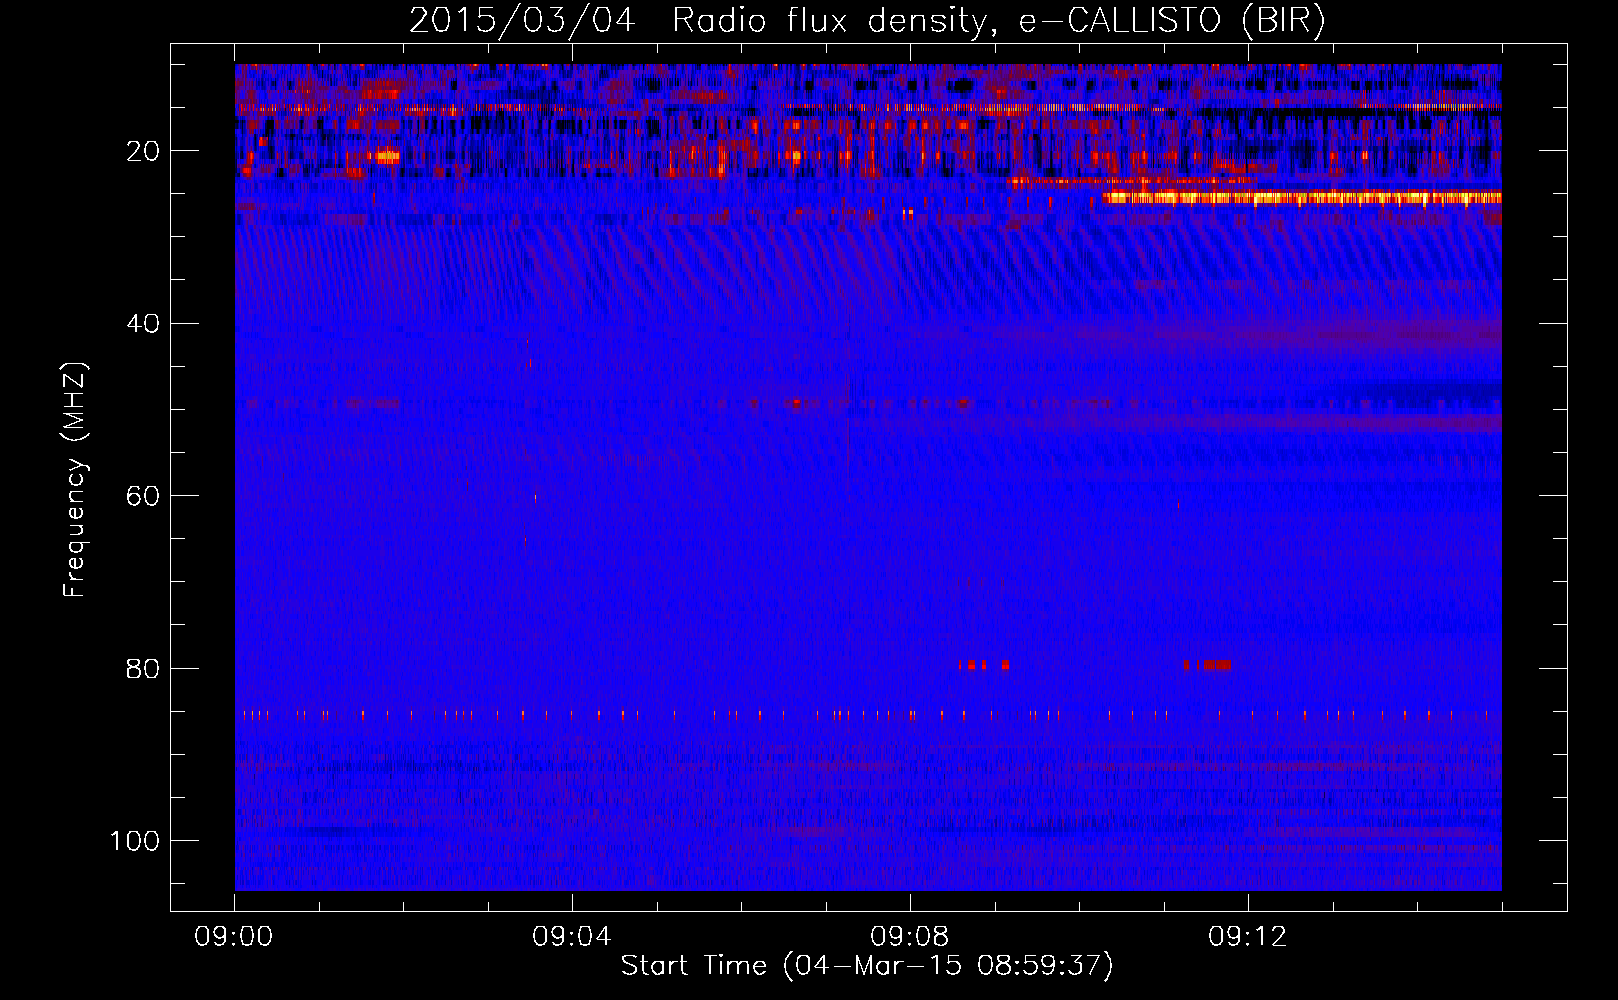Click the frequency tick label "60"
The width and height of the screenshot is (1618, 1000).
(x=143, y=496)
